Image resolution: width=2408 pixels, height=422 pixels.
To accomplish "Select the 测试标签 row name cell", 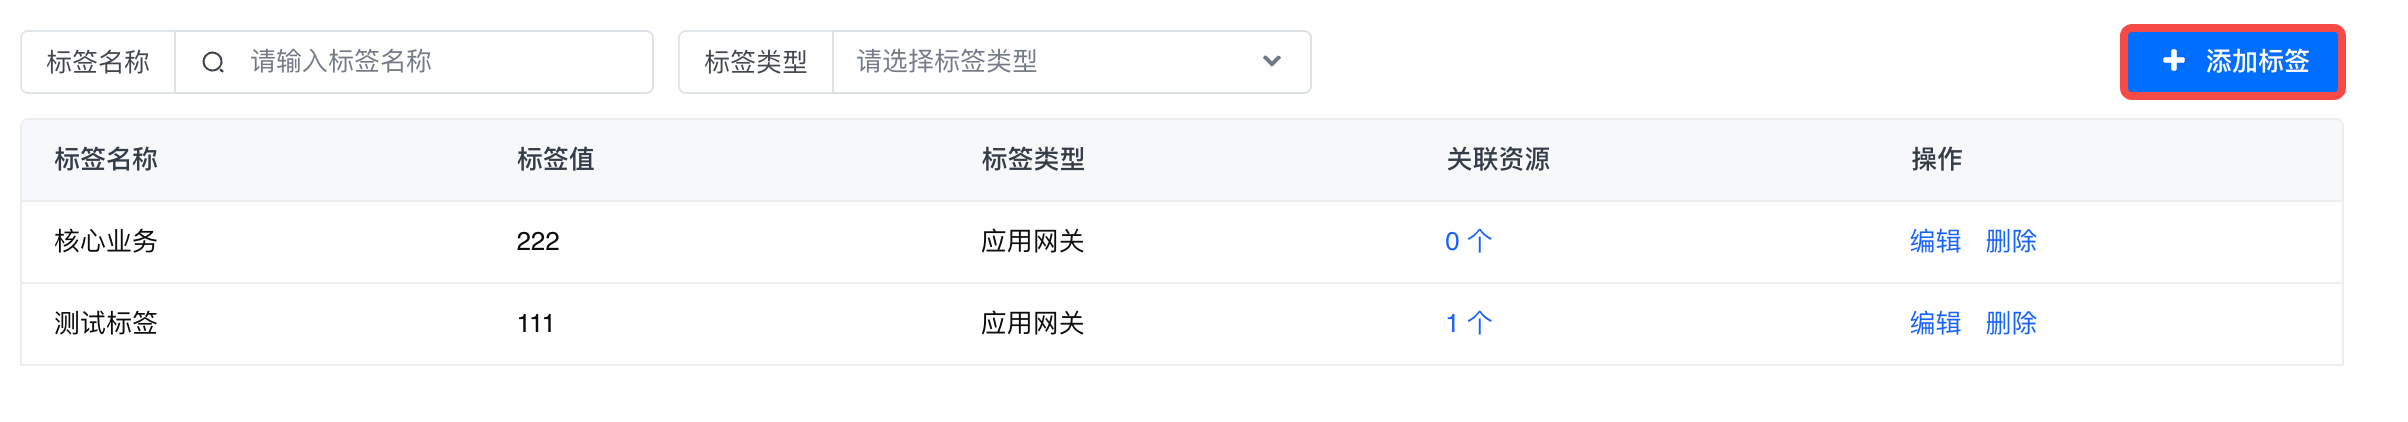I will click(x=106, y=323).
